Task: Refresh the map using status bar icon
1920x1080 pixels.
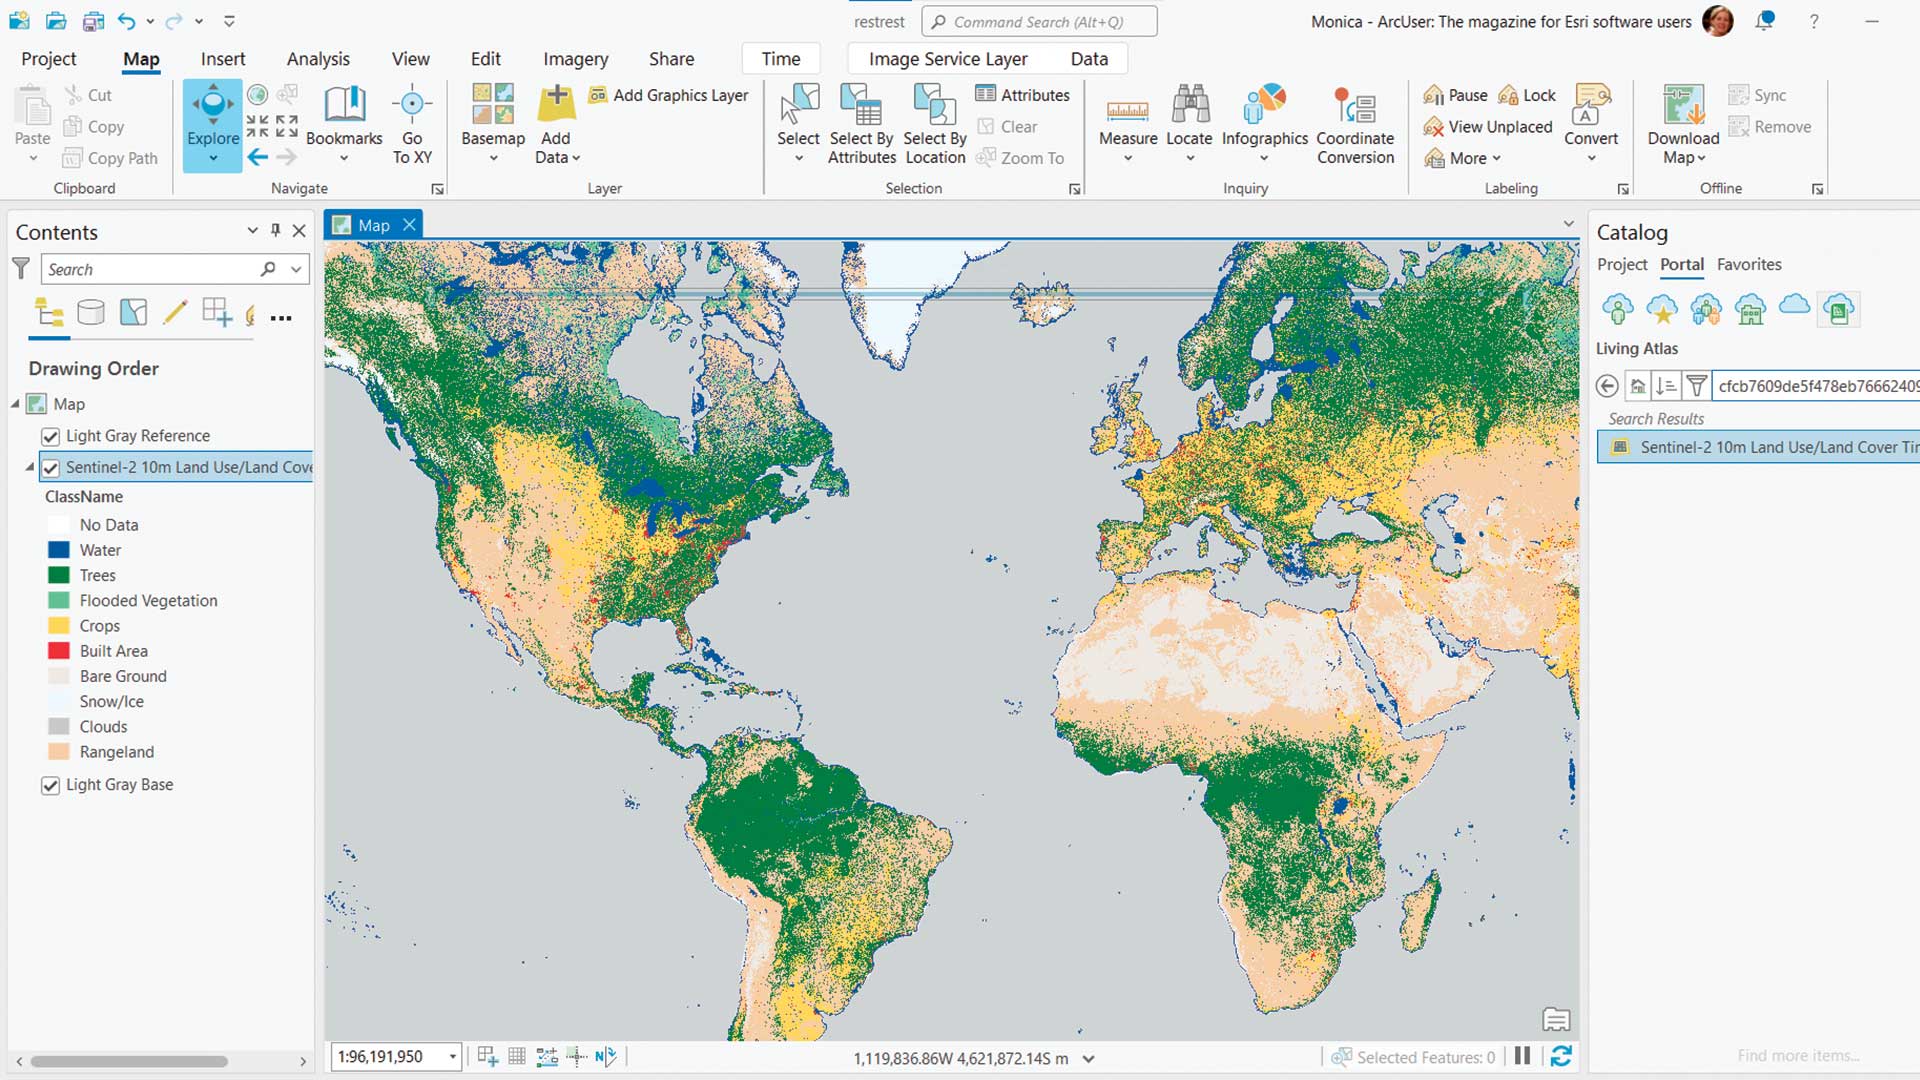Action: pyautogui.click(x=1561, y=1056)
